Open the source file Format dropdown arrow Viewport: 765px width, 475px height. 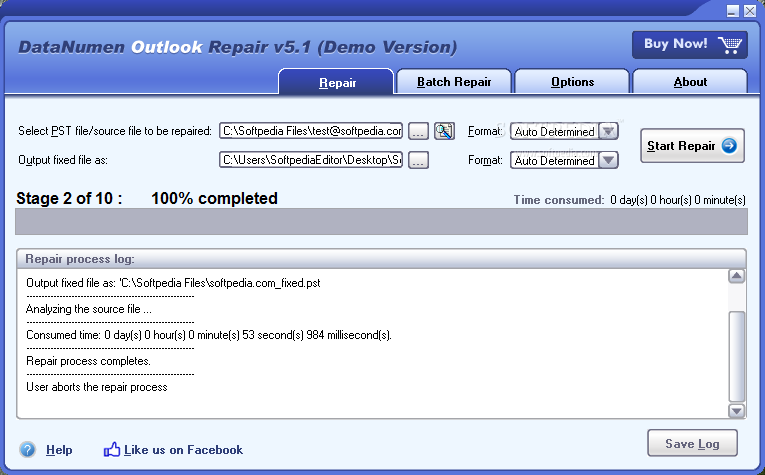pyautogui.click(x=608, y=131)
